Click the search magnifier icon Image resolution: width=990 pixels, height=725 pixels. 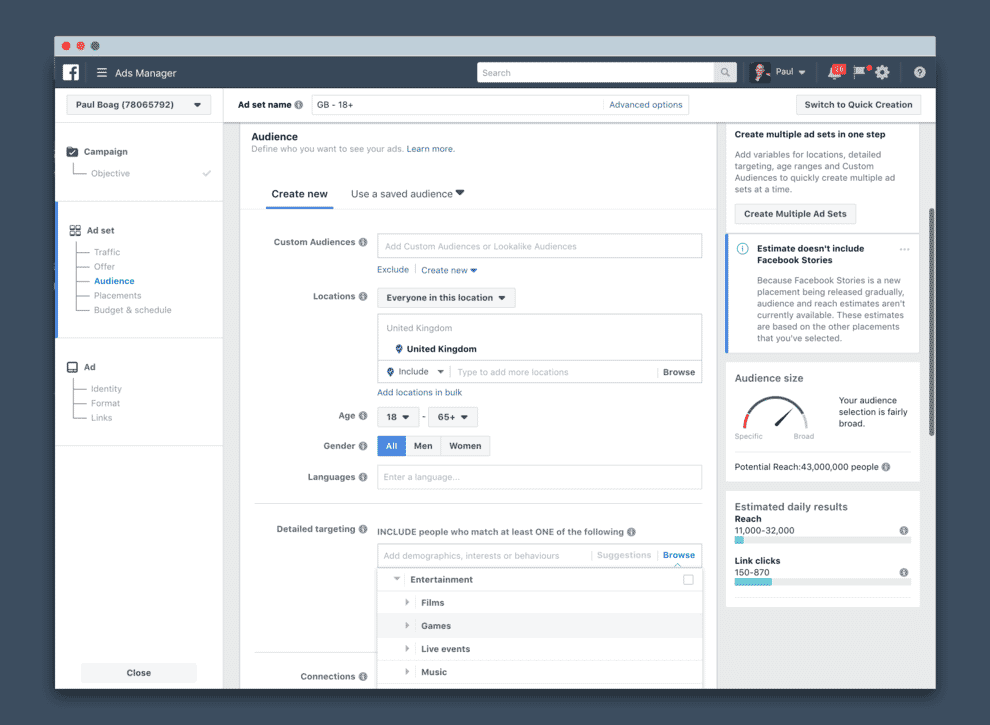tap(726, 73)
